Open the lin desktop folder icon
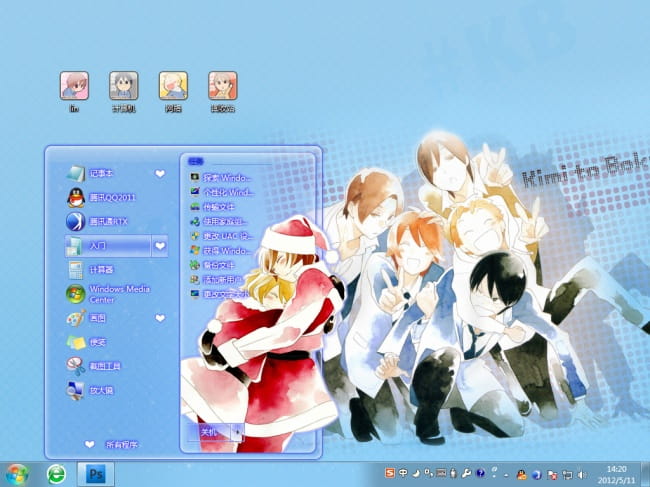The width and height of the screenshot is (650, 487). coord(74,86)
